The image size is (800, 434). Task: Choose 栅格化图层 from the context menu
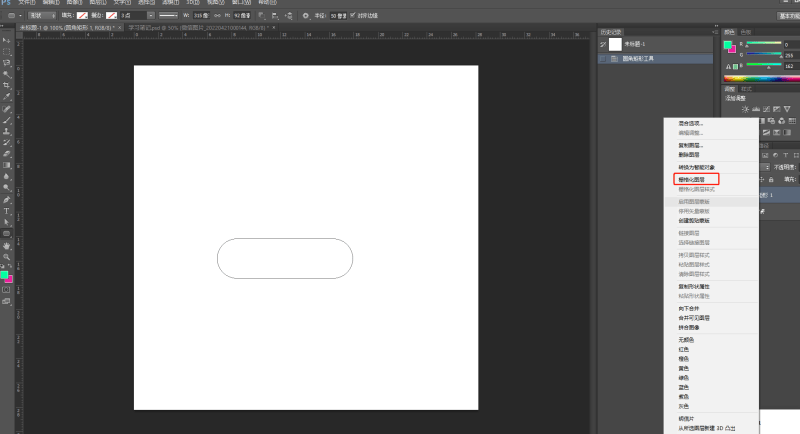point(692,179)
